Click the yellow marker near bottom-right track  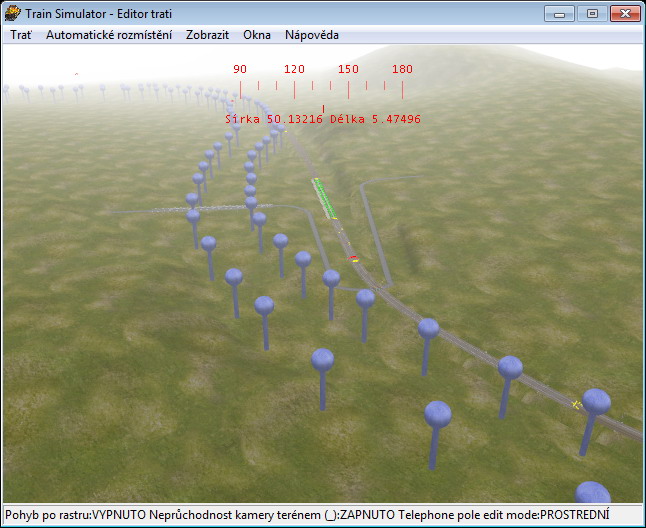click(x=577, y=404)
